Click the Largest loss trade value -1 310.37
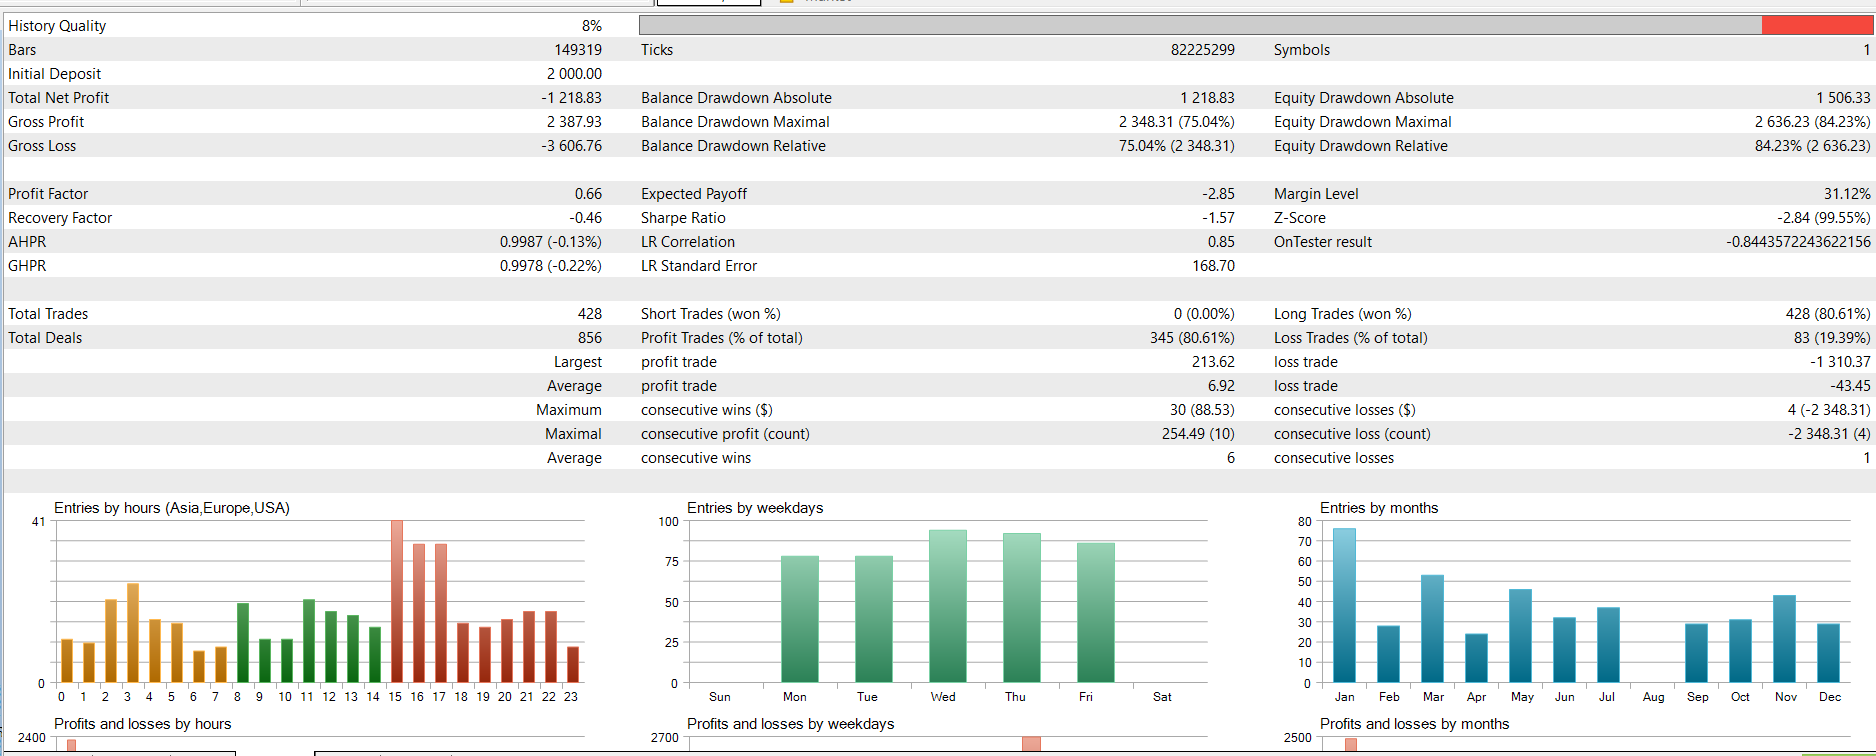This screenshot has width=1876, height=756. point(1839,362)
